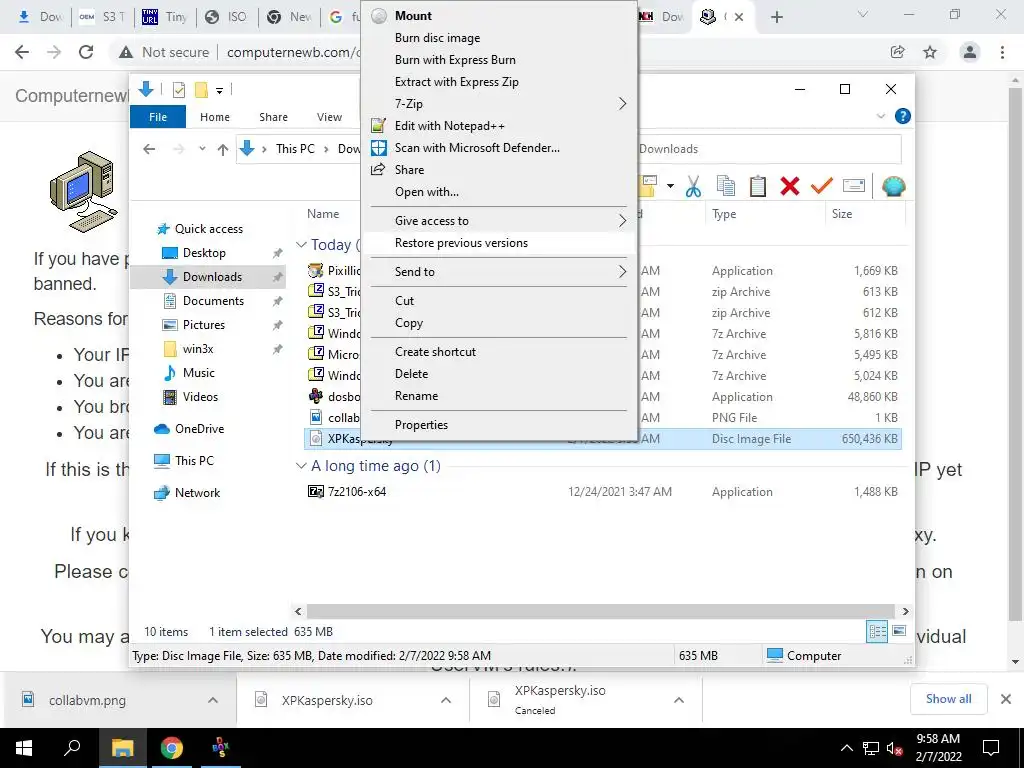1024x768 pixels.
Task: Click the Copy documents toolbar icon
Action: tap(726, 187)
